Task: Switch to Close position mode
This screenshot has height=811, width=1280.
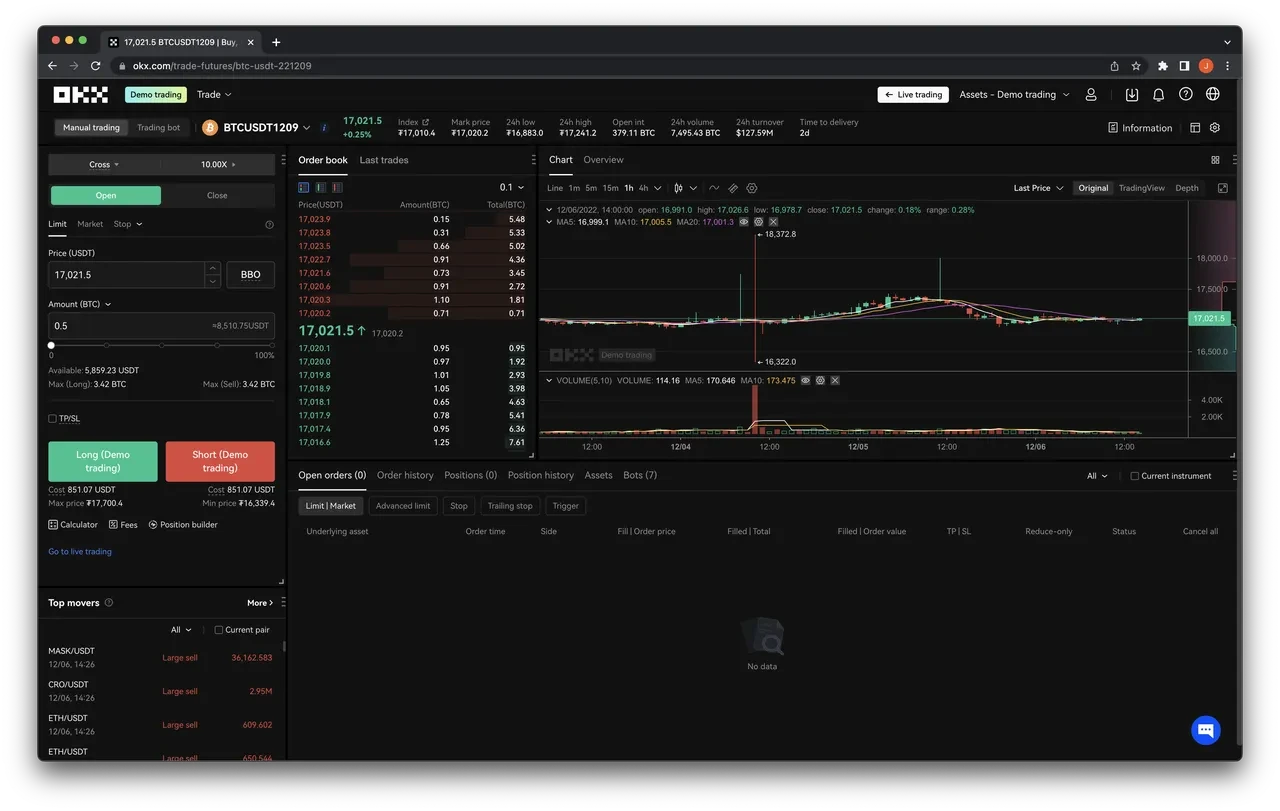Action: 217,196
